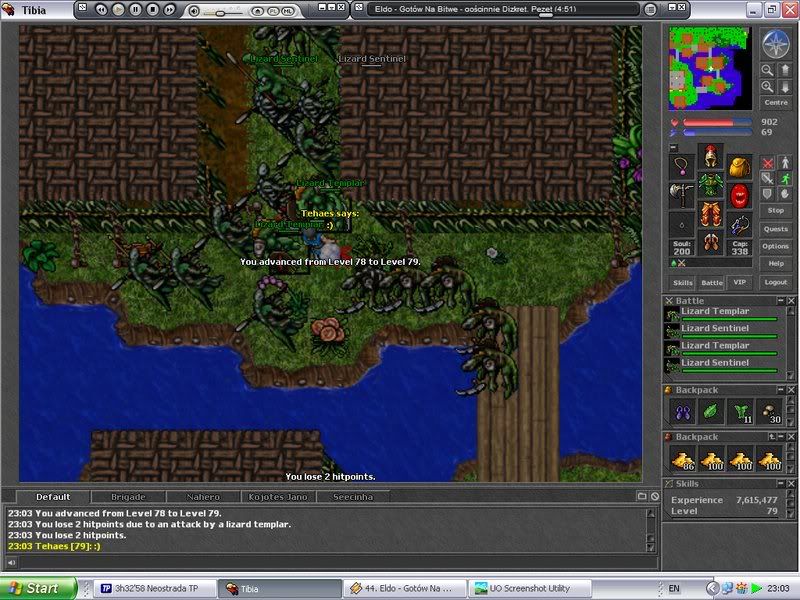The height and width of the screenshot is (600, 800).
Task: Select the amulet slot in inventory
Action: tap(682, 167)
